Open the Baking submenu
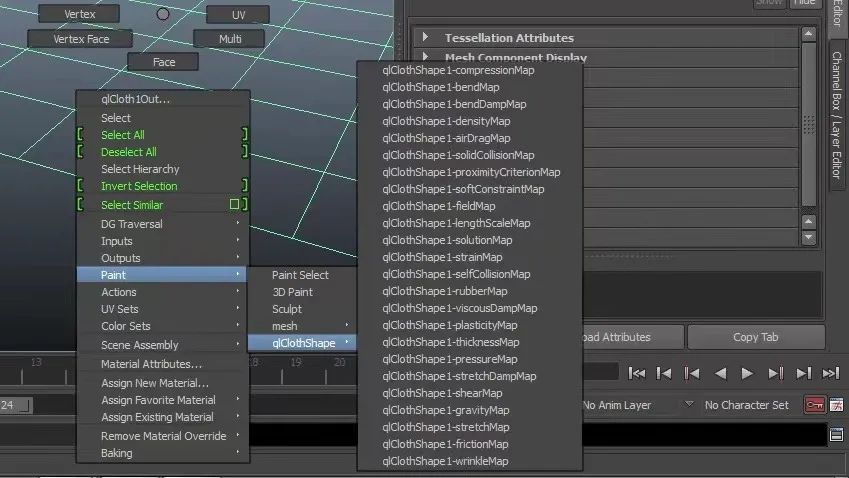This screenshot has height=478, width=849. [x=163, y=453]
